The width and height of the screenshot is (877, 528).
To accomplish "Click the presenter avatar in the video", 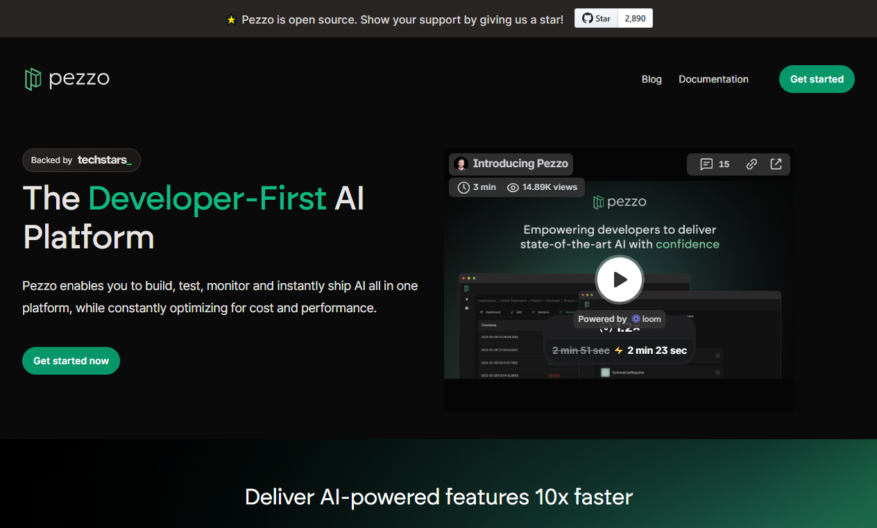I will (x=461, y=164).
